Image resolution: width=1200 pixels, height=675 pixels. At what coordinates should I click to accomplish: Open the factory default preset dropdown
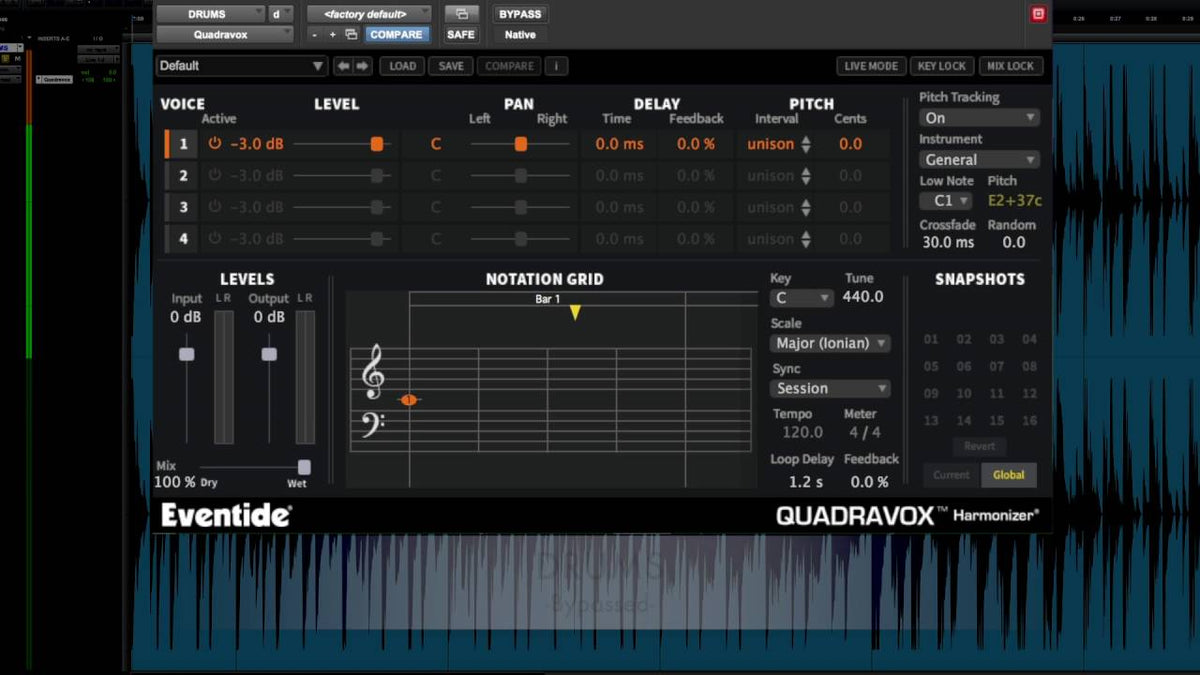pos(369,14)
